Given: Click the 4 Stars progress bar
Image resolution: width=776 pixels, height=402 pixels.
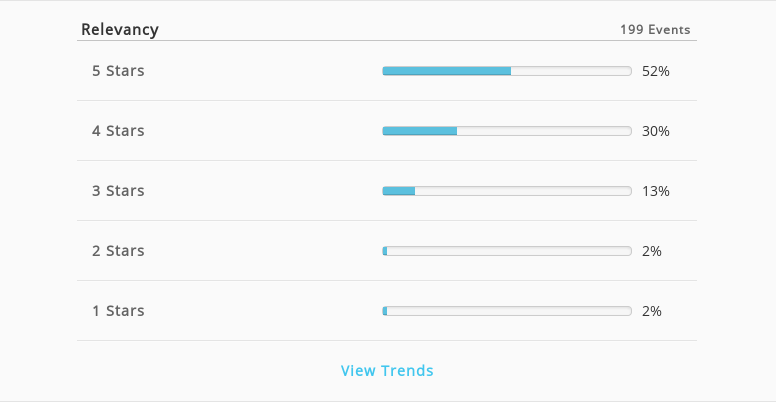Looking at the screenshot, I should tap(507, 131).
